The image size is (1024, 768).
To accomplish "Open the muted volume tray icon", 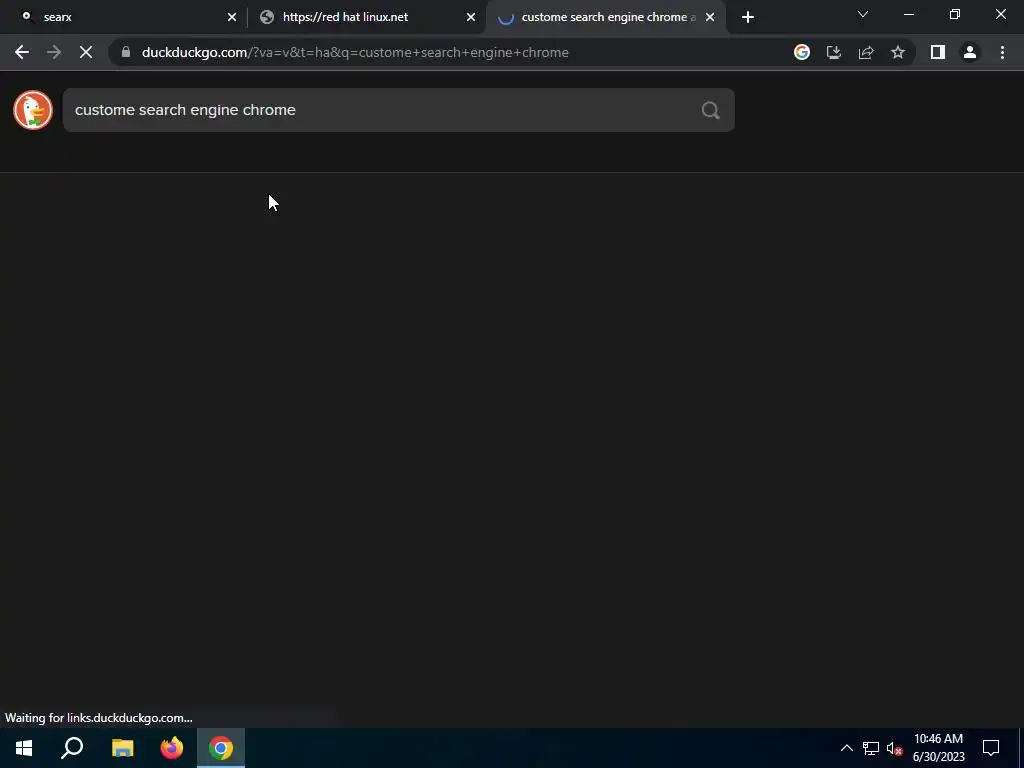I will pos(895,748).
